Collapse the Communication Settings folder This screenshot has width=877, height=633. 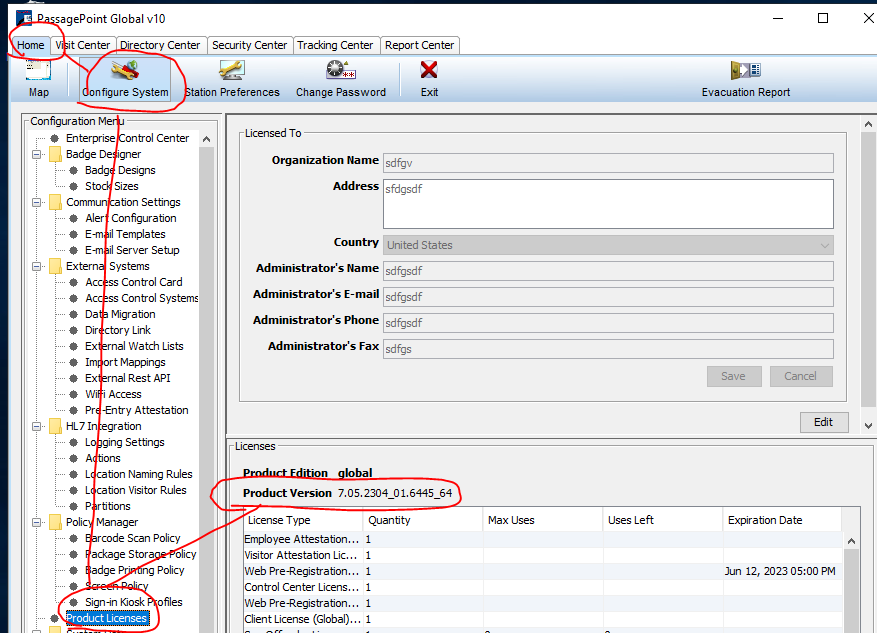(36, 202)
